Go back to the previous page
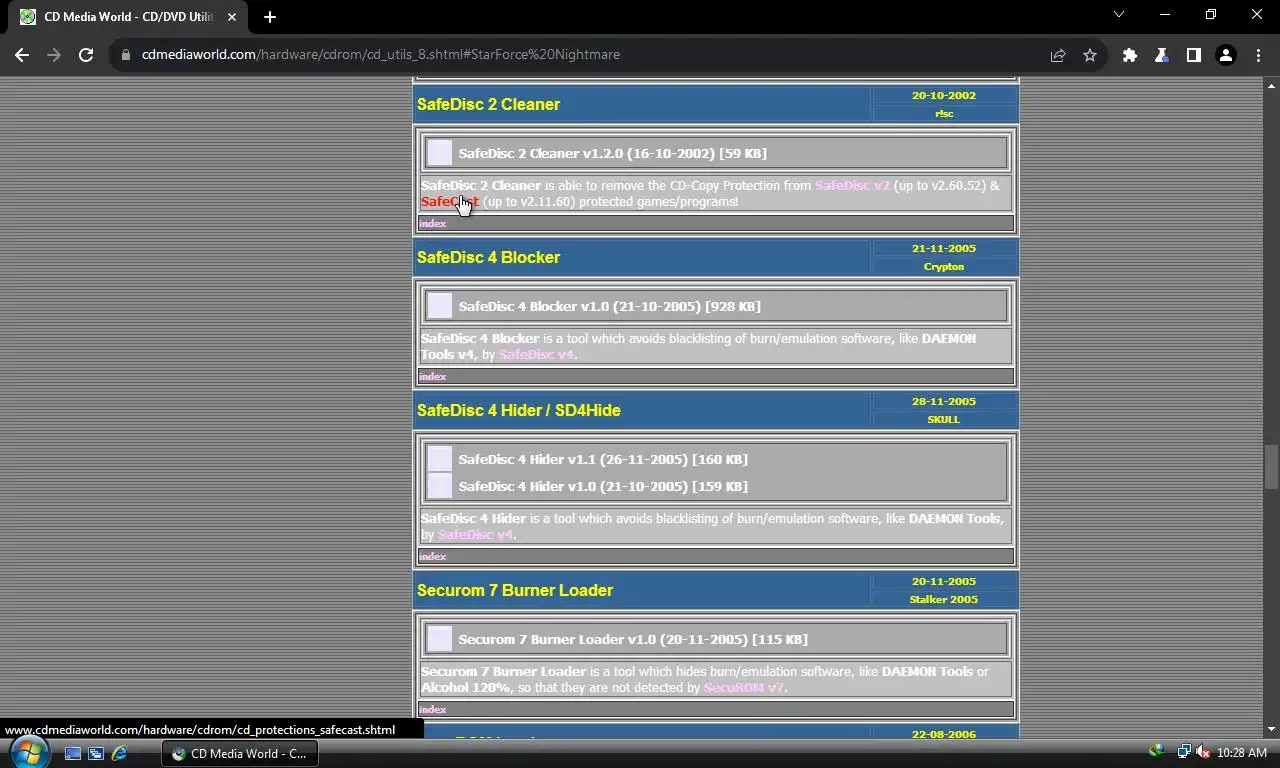This screenshot has width=1280, height=768. click(x=22, y=55)
